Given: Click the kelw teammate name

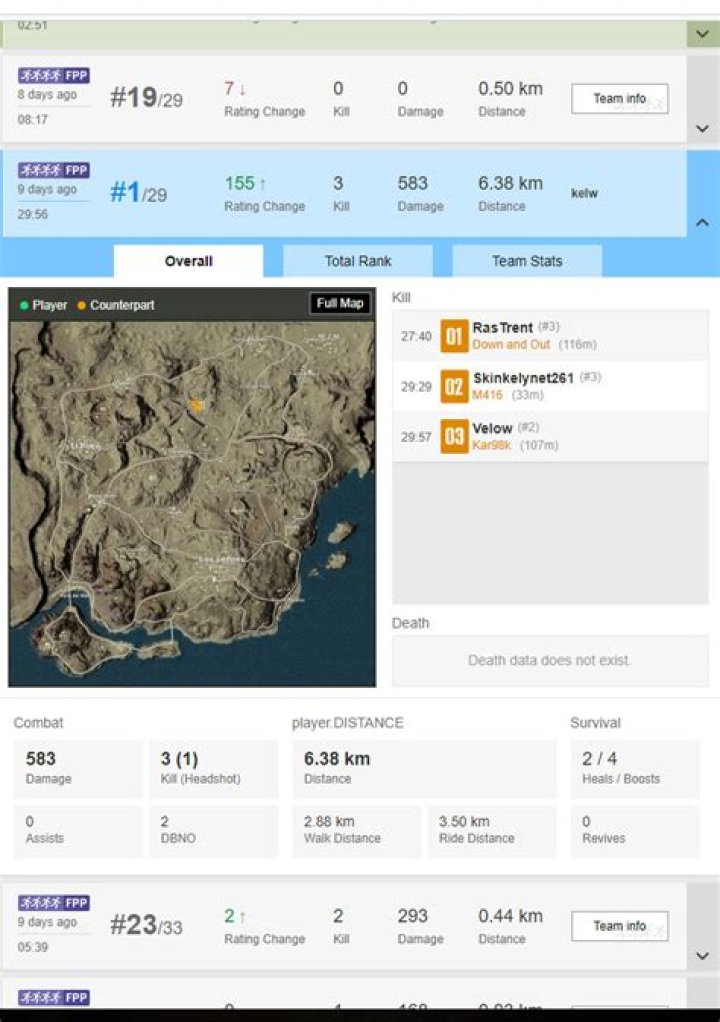Looking at the screenshot, I should [584, 193].
